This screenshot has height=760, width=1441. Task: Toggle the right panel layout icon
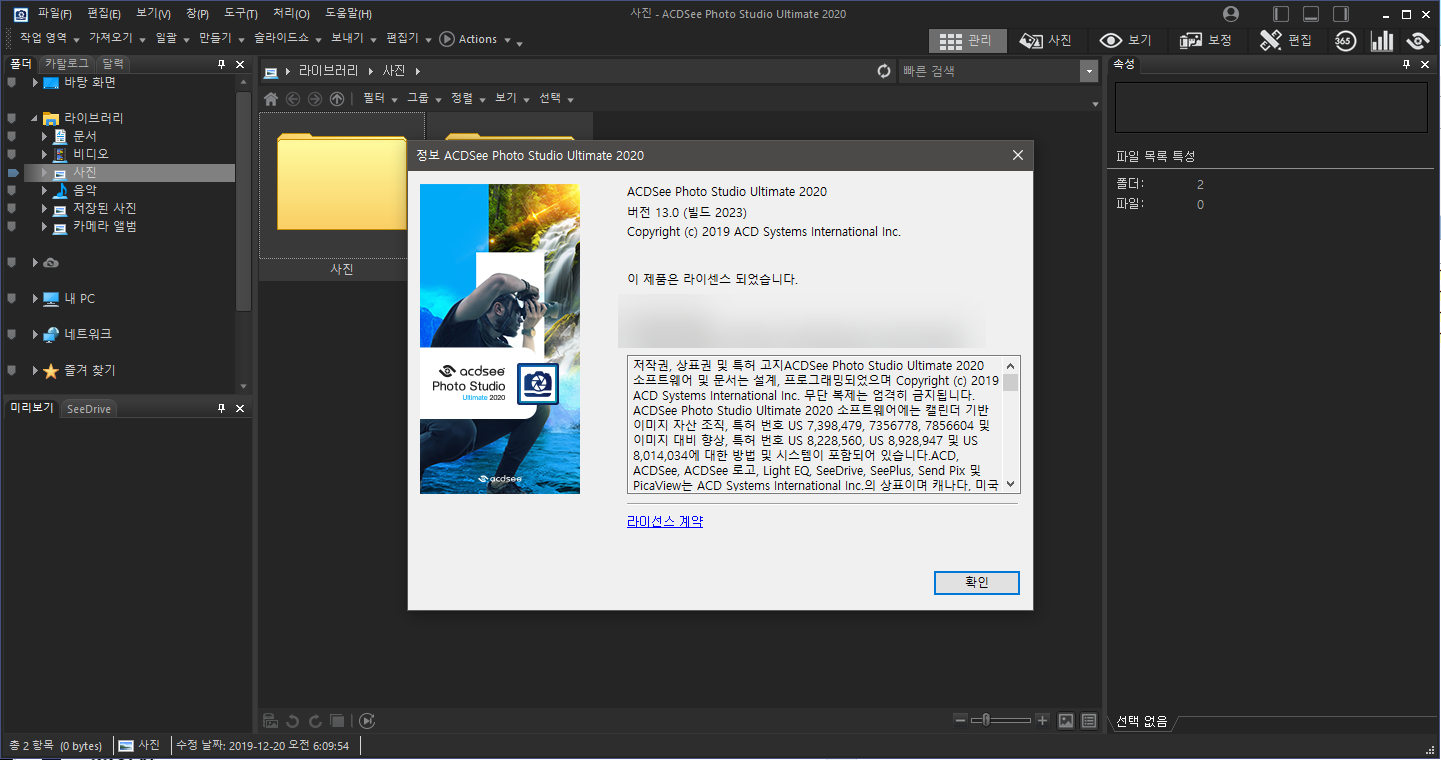(x=1341, y=14)
